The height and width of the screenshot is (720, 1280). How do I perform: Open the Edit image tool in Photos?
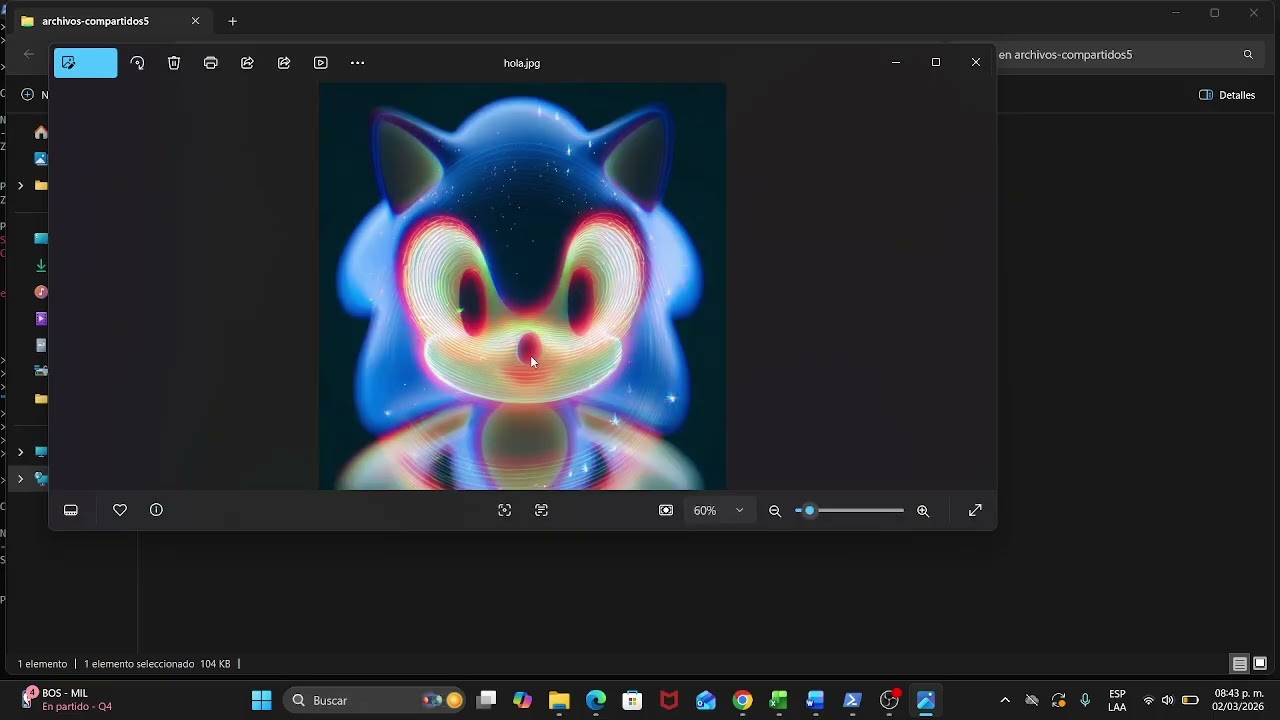(x=85, y=63)
